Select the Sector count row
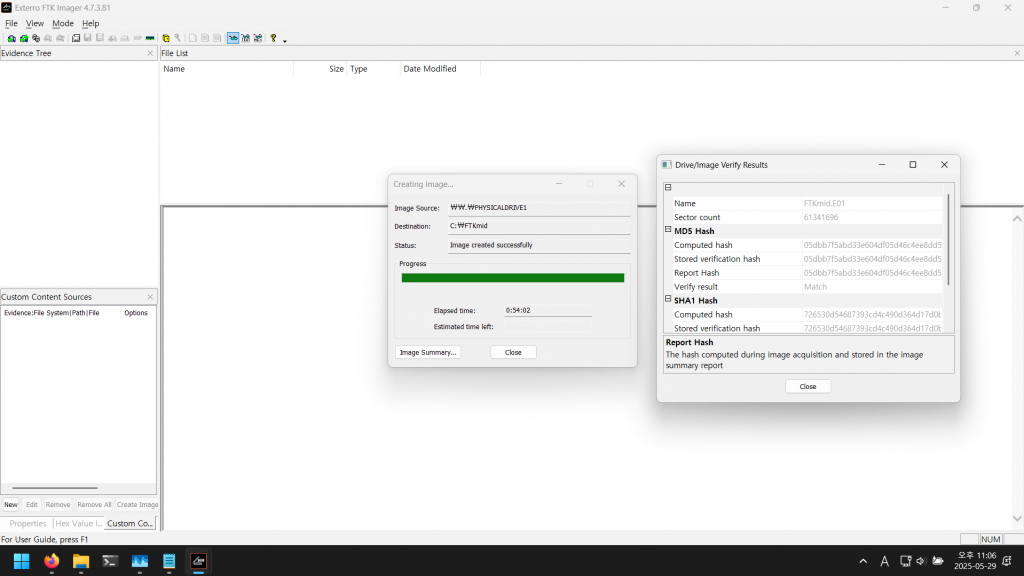This screenshot has height=576, width=1024. coord(807,217)
